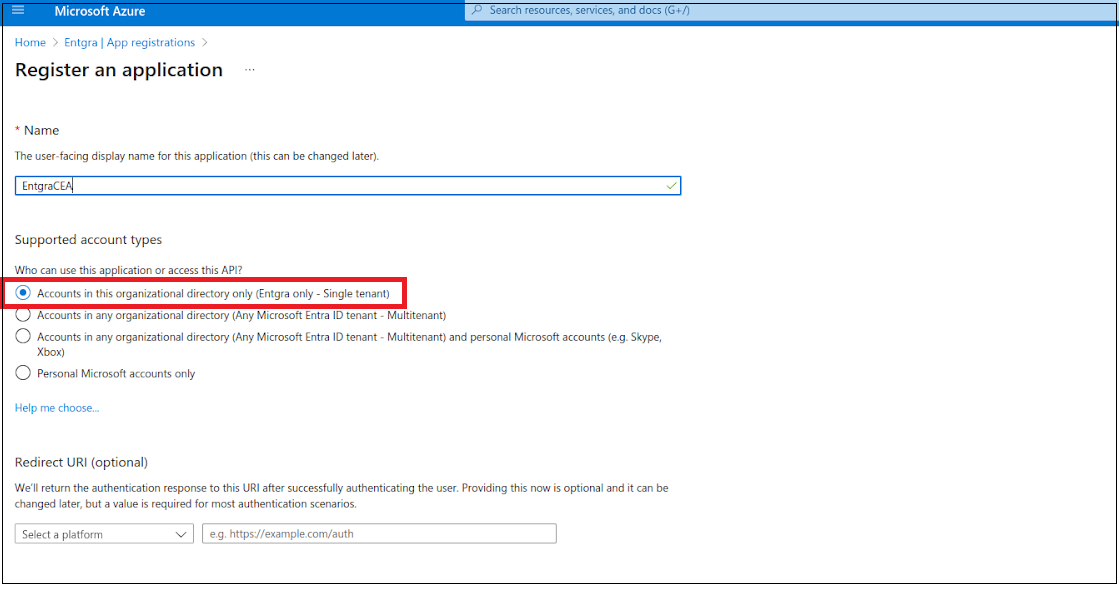Image resolution: width=1119 pixels, height=591 pixels.
Task: Open Entgra | App registrations breadcrumb
Action: click(x=129, y=43)
